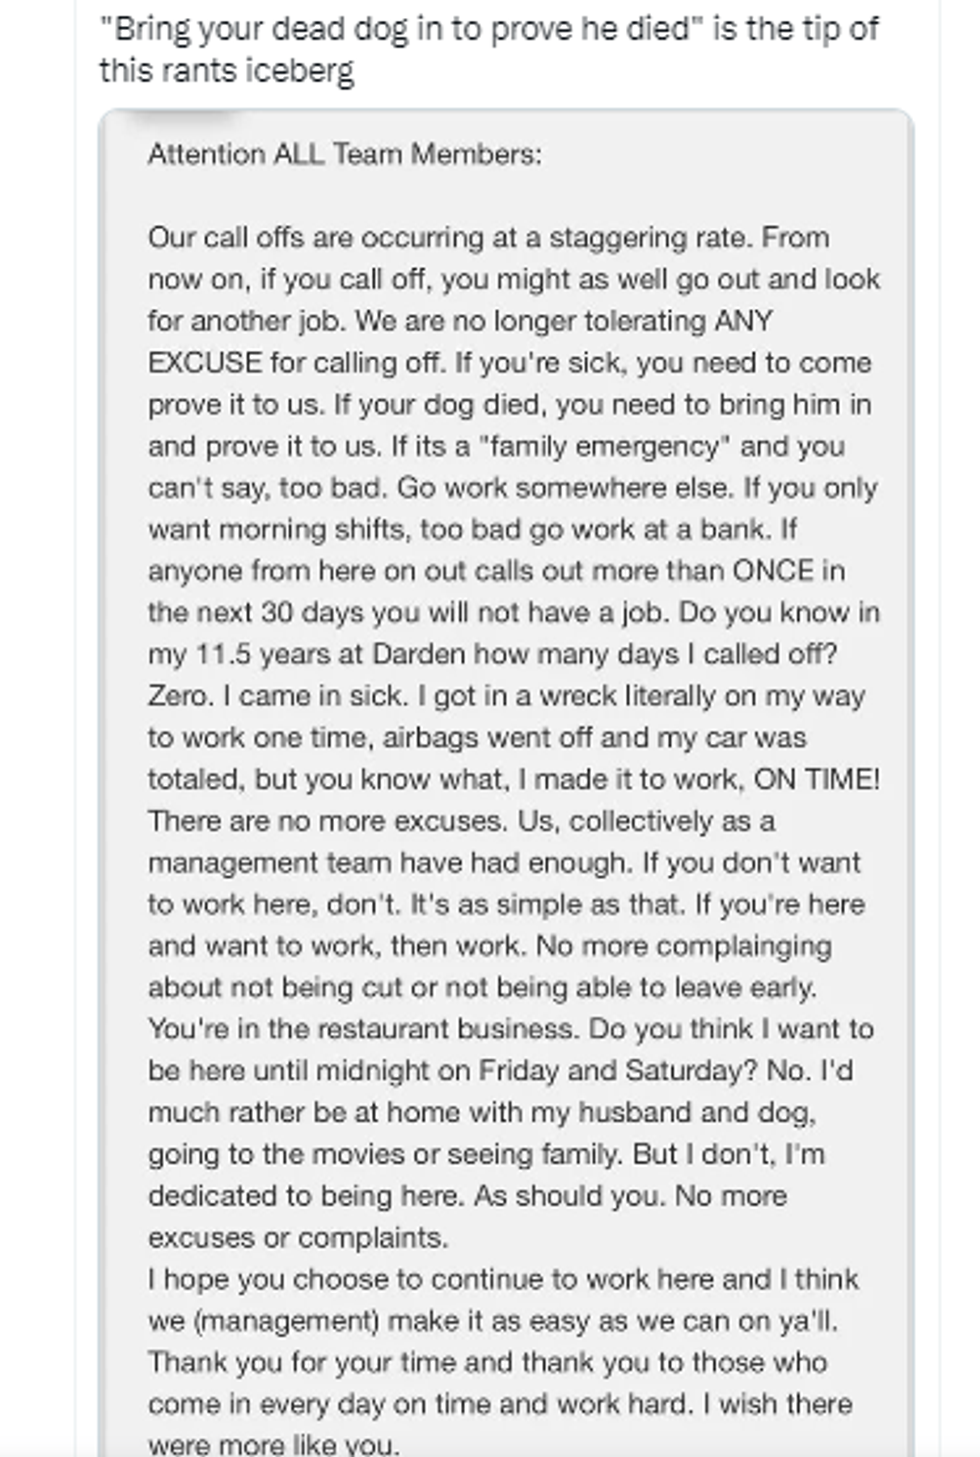The height and width of the screenshot is (1457, 980).
Task: Click the tweet caption about the rants iceberg
Action: (x=488, y=49)
